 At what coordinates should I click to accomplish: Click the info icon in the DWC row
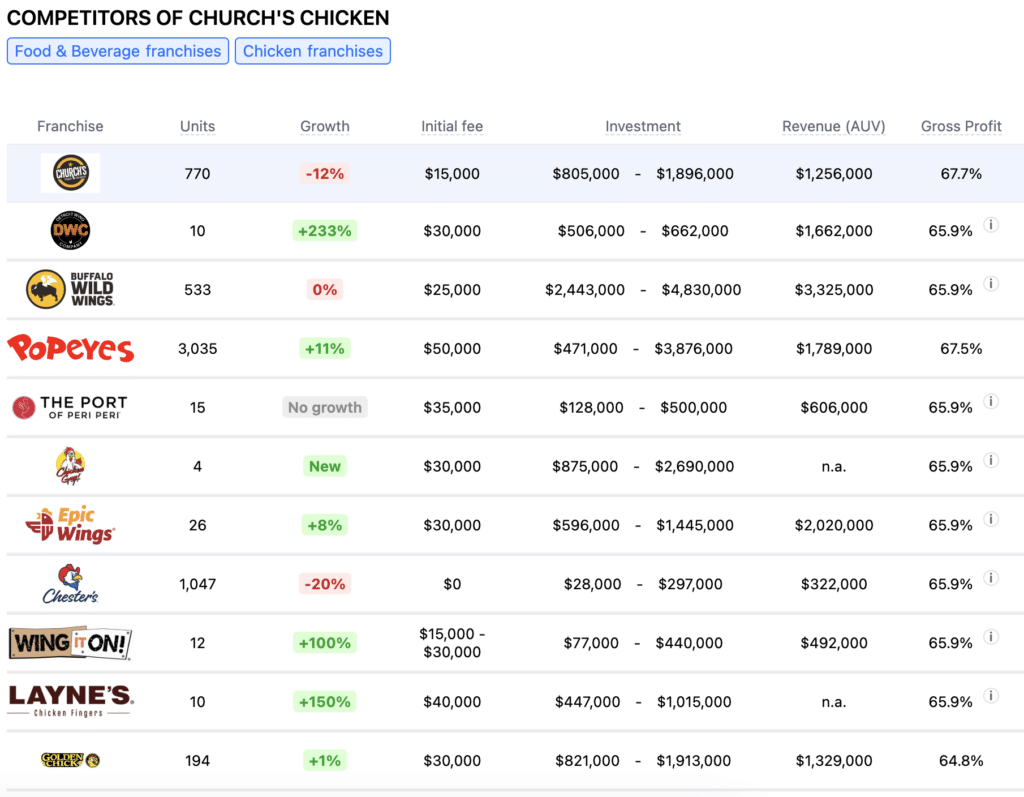point(991,225)
